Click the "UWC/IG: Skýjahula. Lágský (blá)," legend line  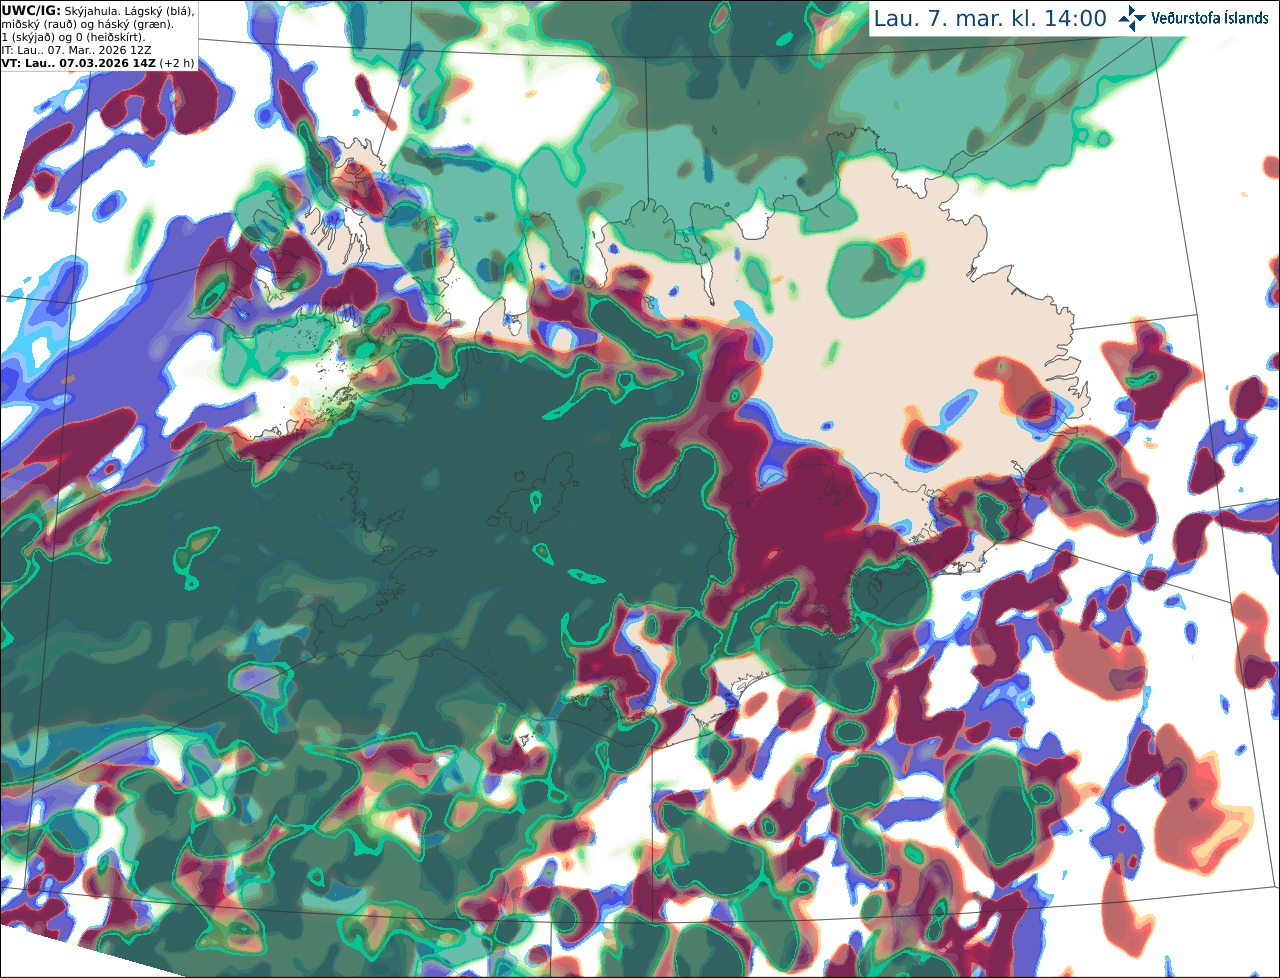pos(98,10)
